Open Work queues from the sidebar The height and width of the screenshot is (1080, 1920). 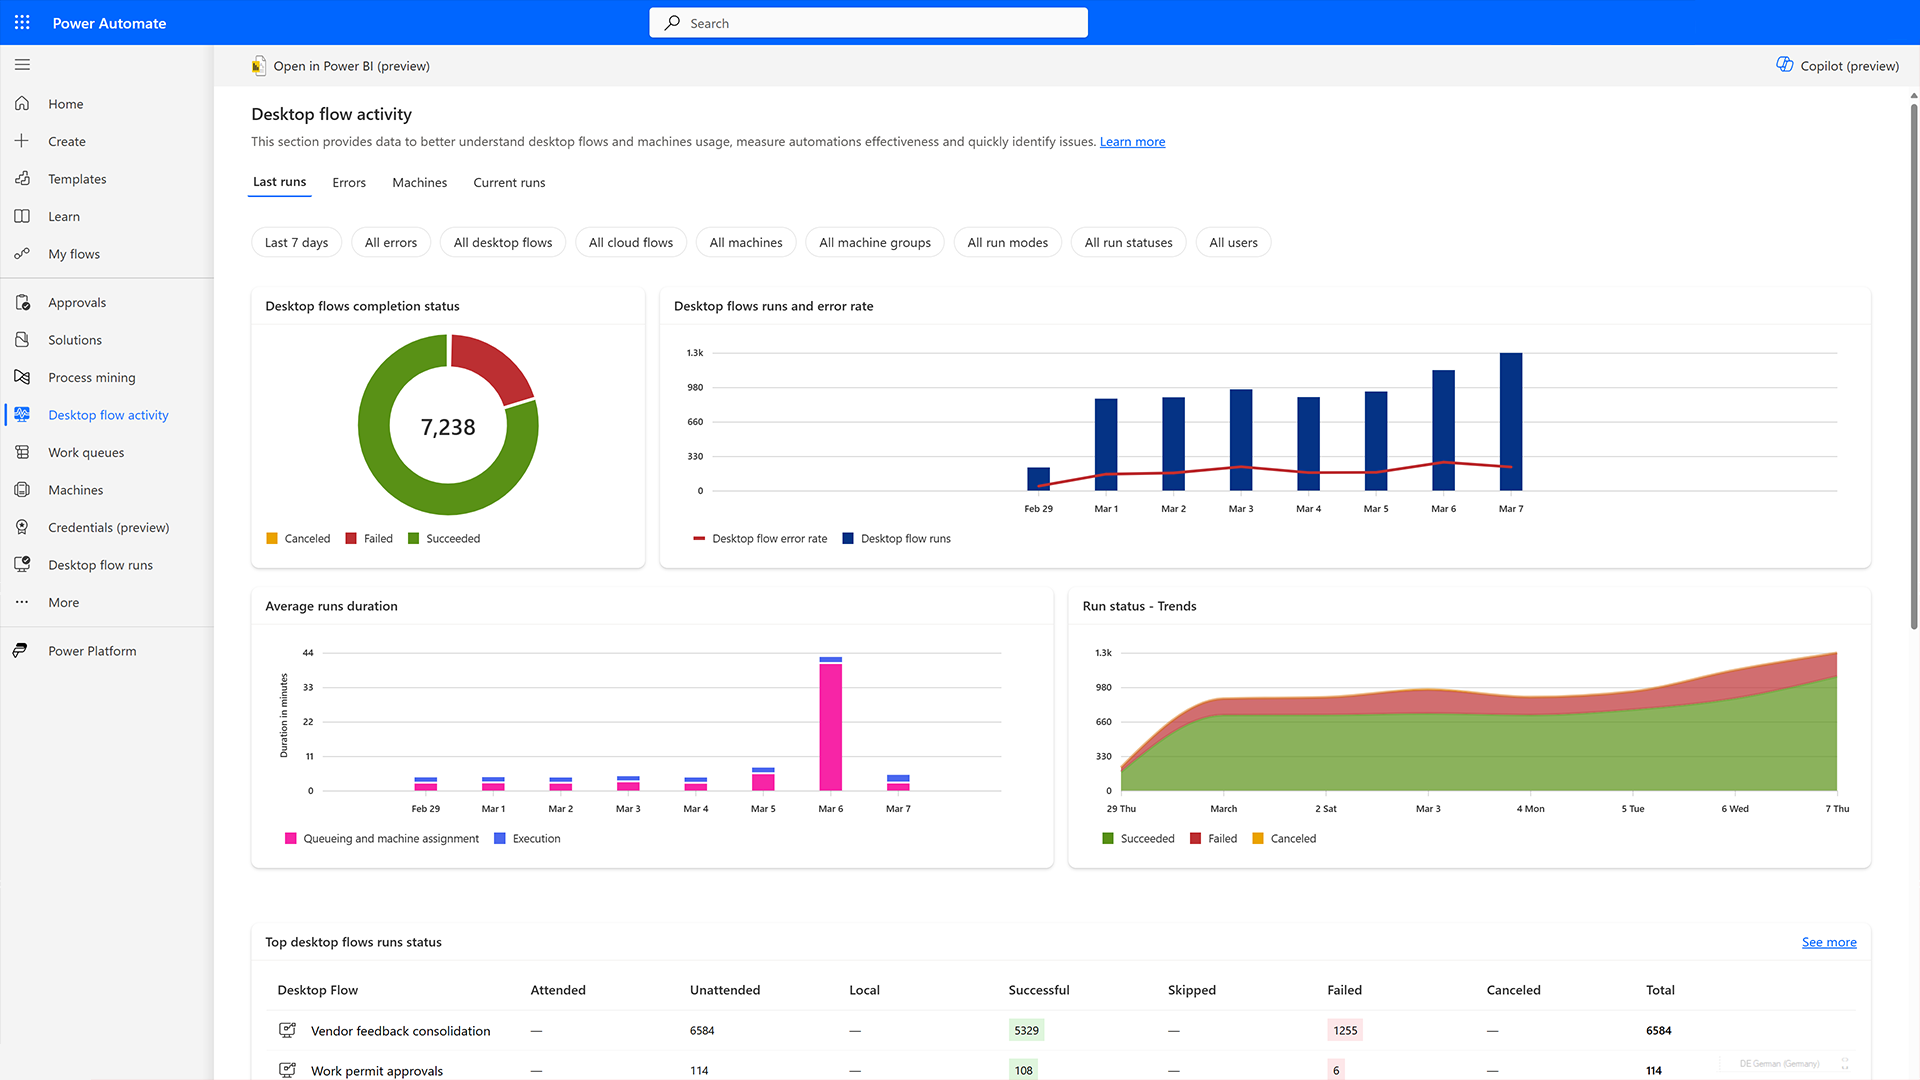tap(86, 452)
